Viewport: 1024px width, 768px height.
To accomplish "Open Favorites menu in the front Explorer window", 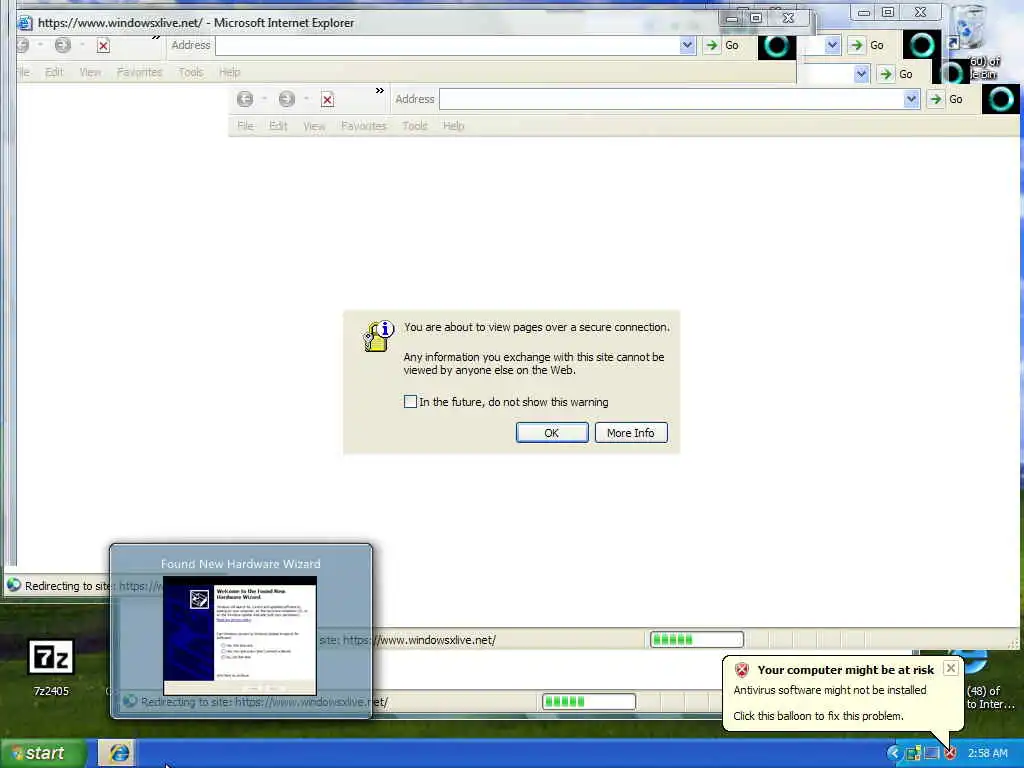I will [364, 126].
